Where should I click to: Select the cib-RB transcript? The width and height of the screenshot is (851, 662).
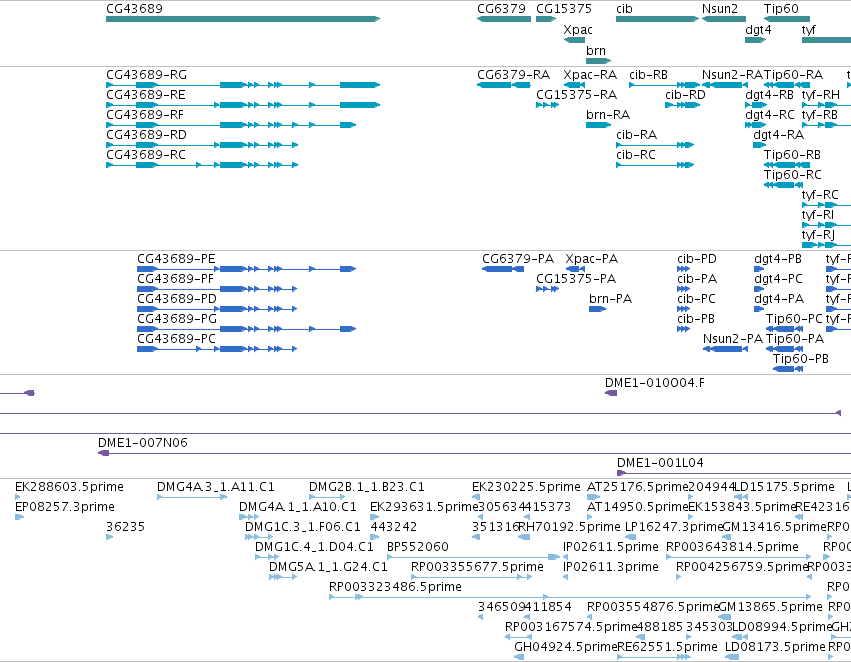(x=665, y=85)
